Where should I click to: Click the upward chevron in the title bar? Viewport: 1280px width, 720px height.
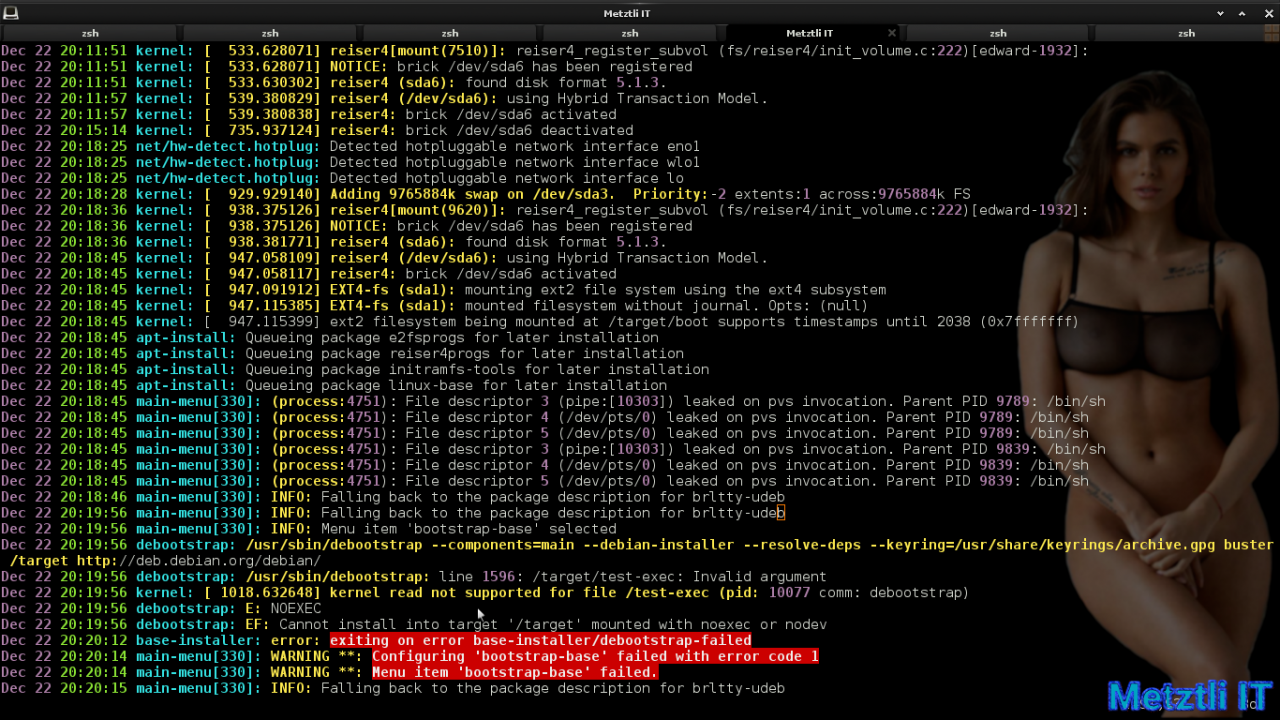pyautogui.click(x=1243, y=13)
